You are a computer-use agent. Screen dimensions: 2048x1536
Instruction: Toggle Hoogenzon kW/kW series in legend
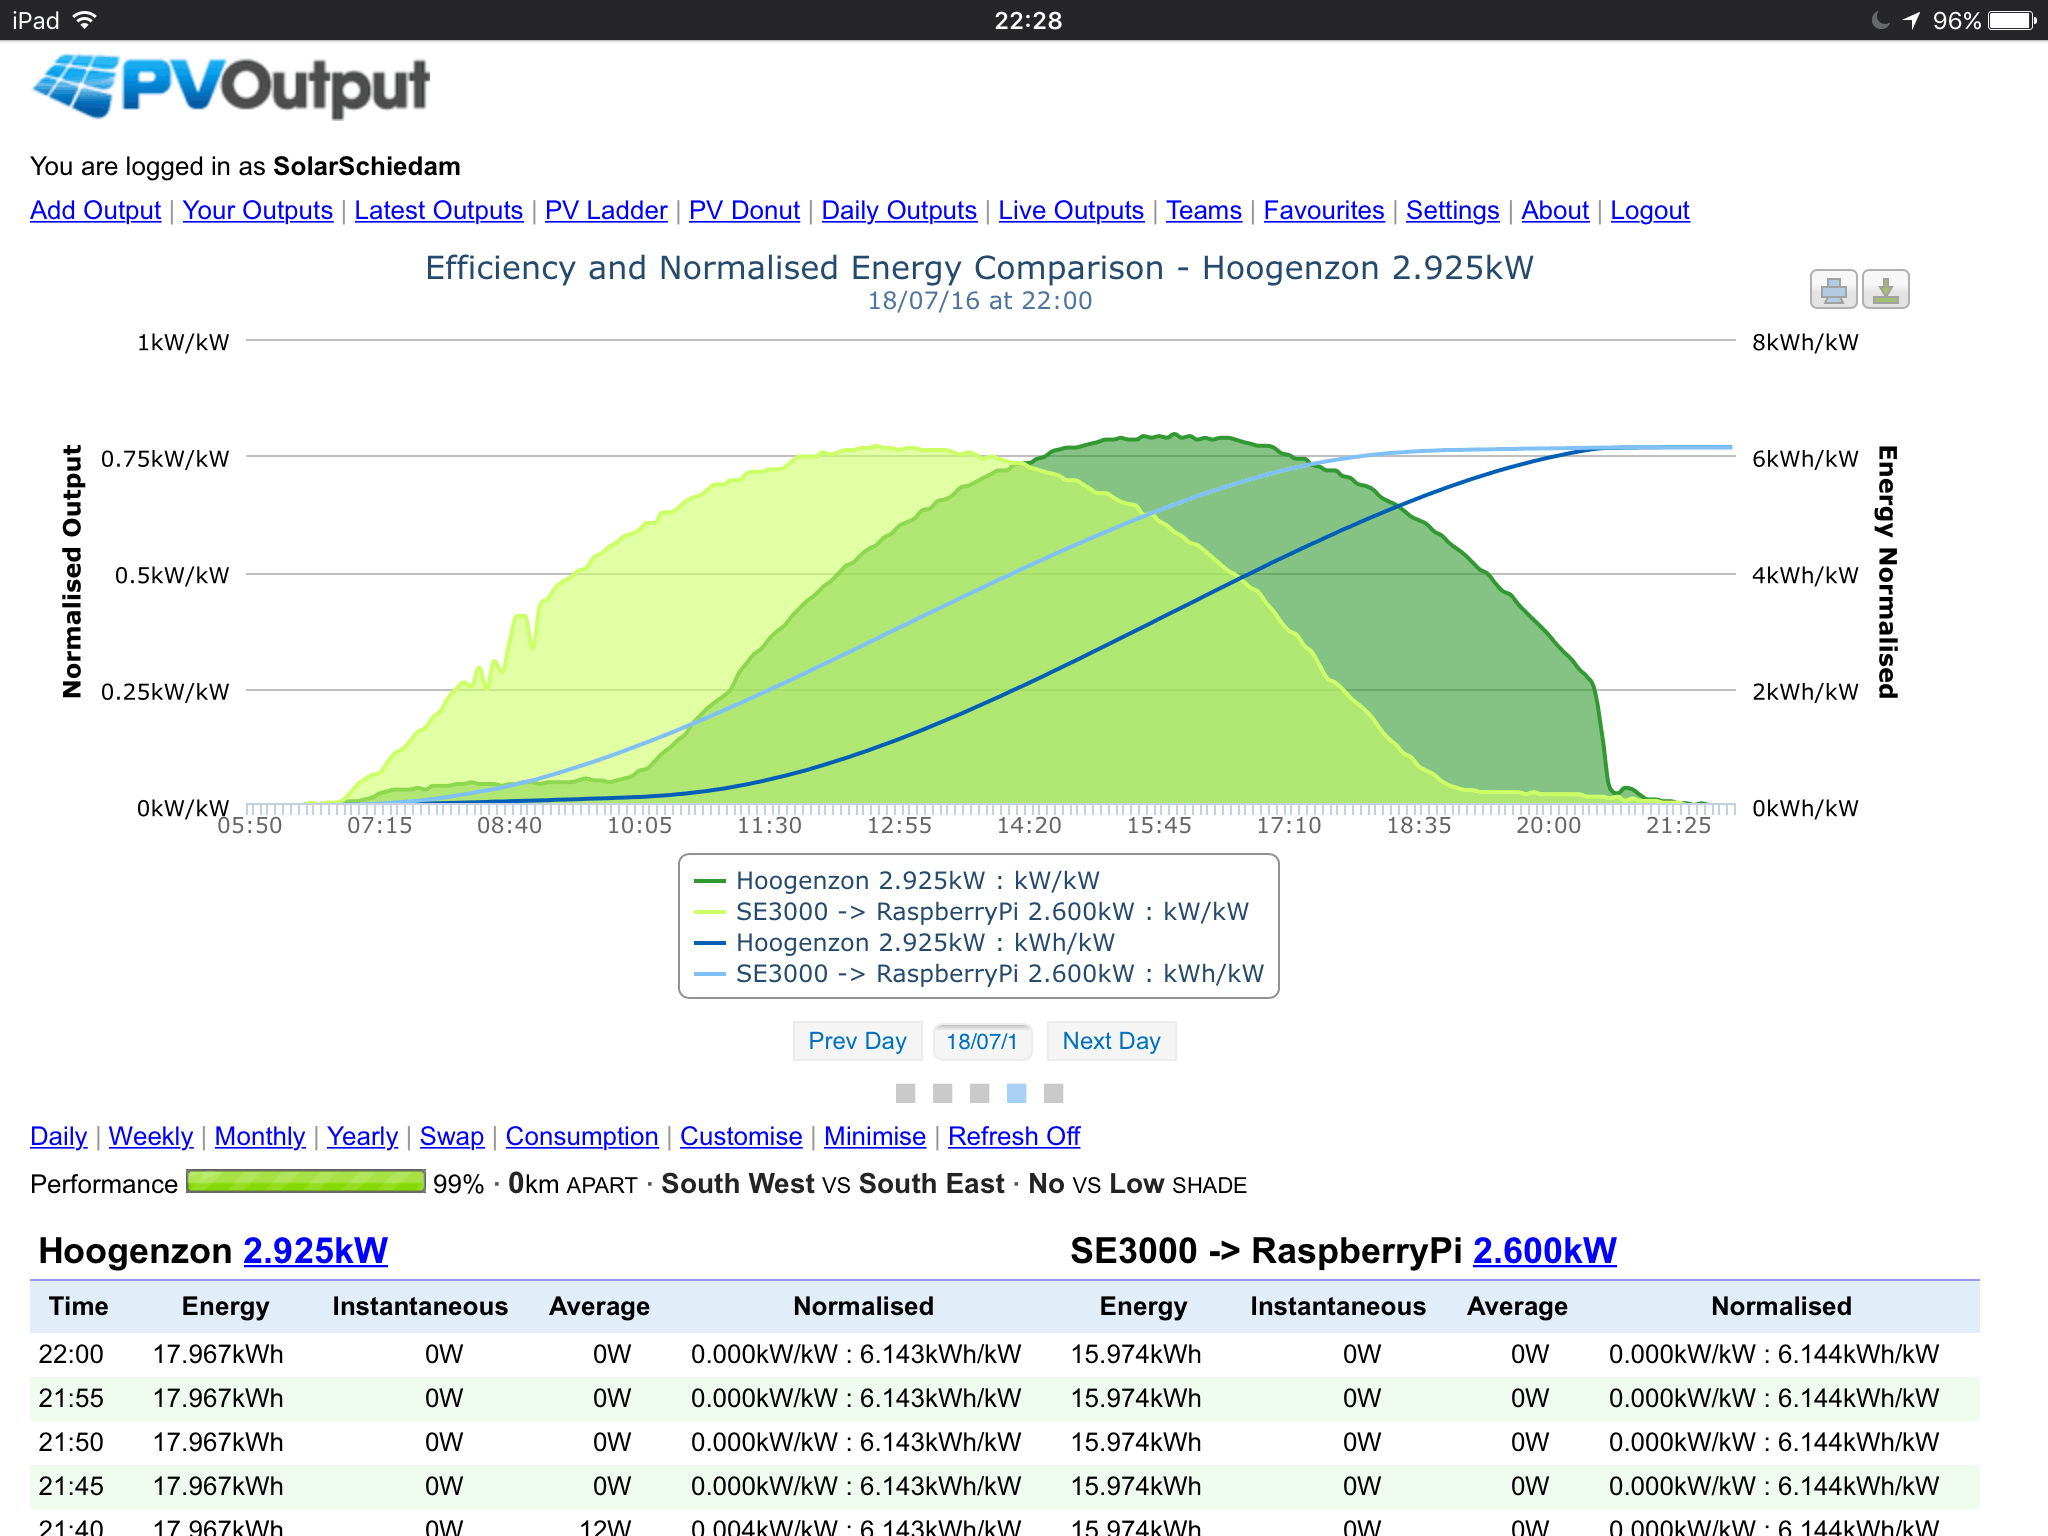[x=916, y=881]
